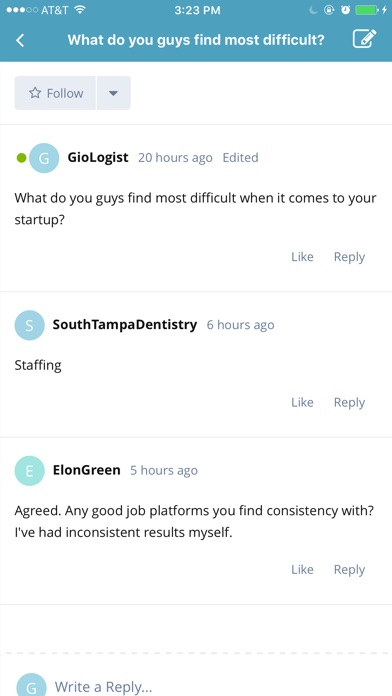Like ElonGreen's comment
The width and height of the screenshot is (392, 696).
pos(302,569)
